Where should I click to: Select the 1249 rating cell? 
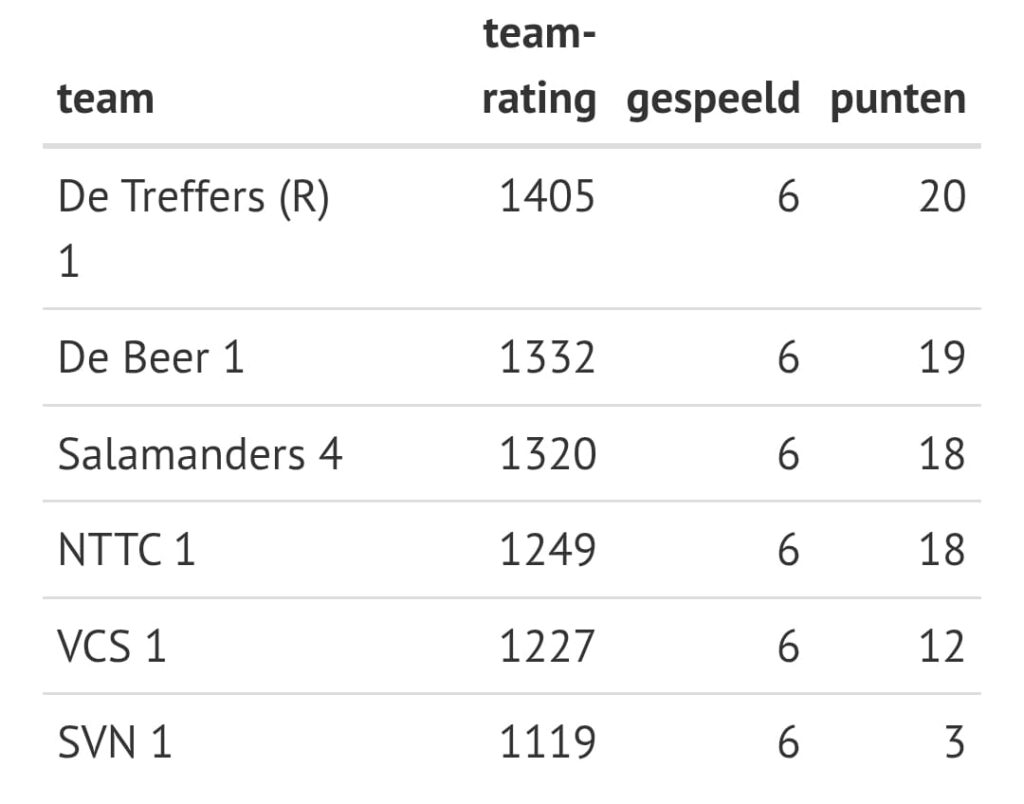(x=547, y=550)
